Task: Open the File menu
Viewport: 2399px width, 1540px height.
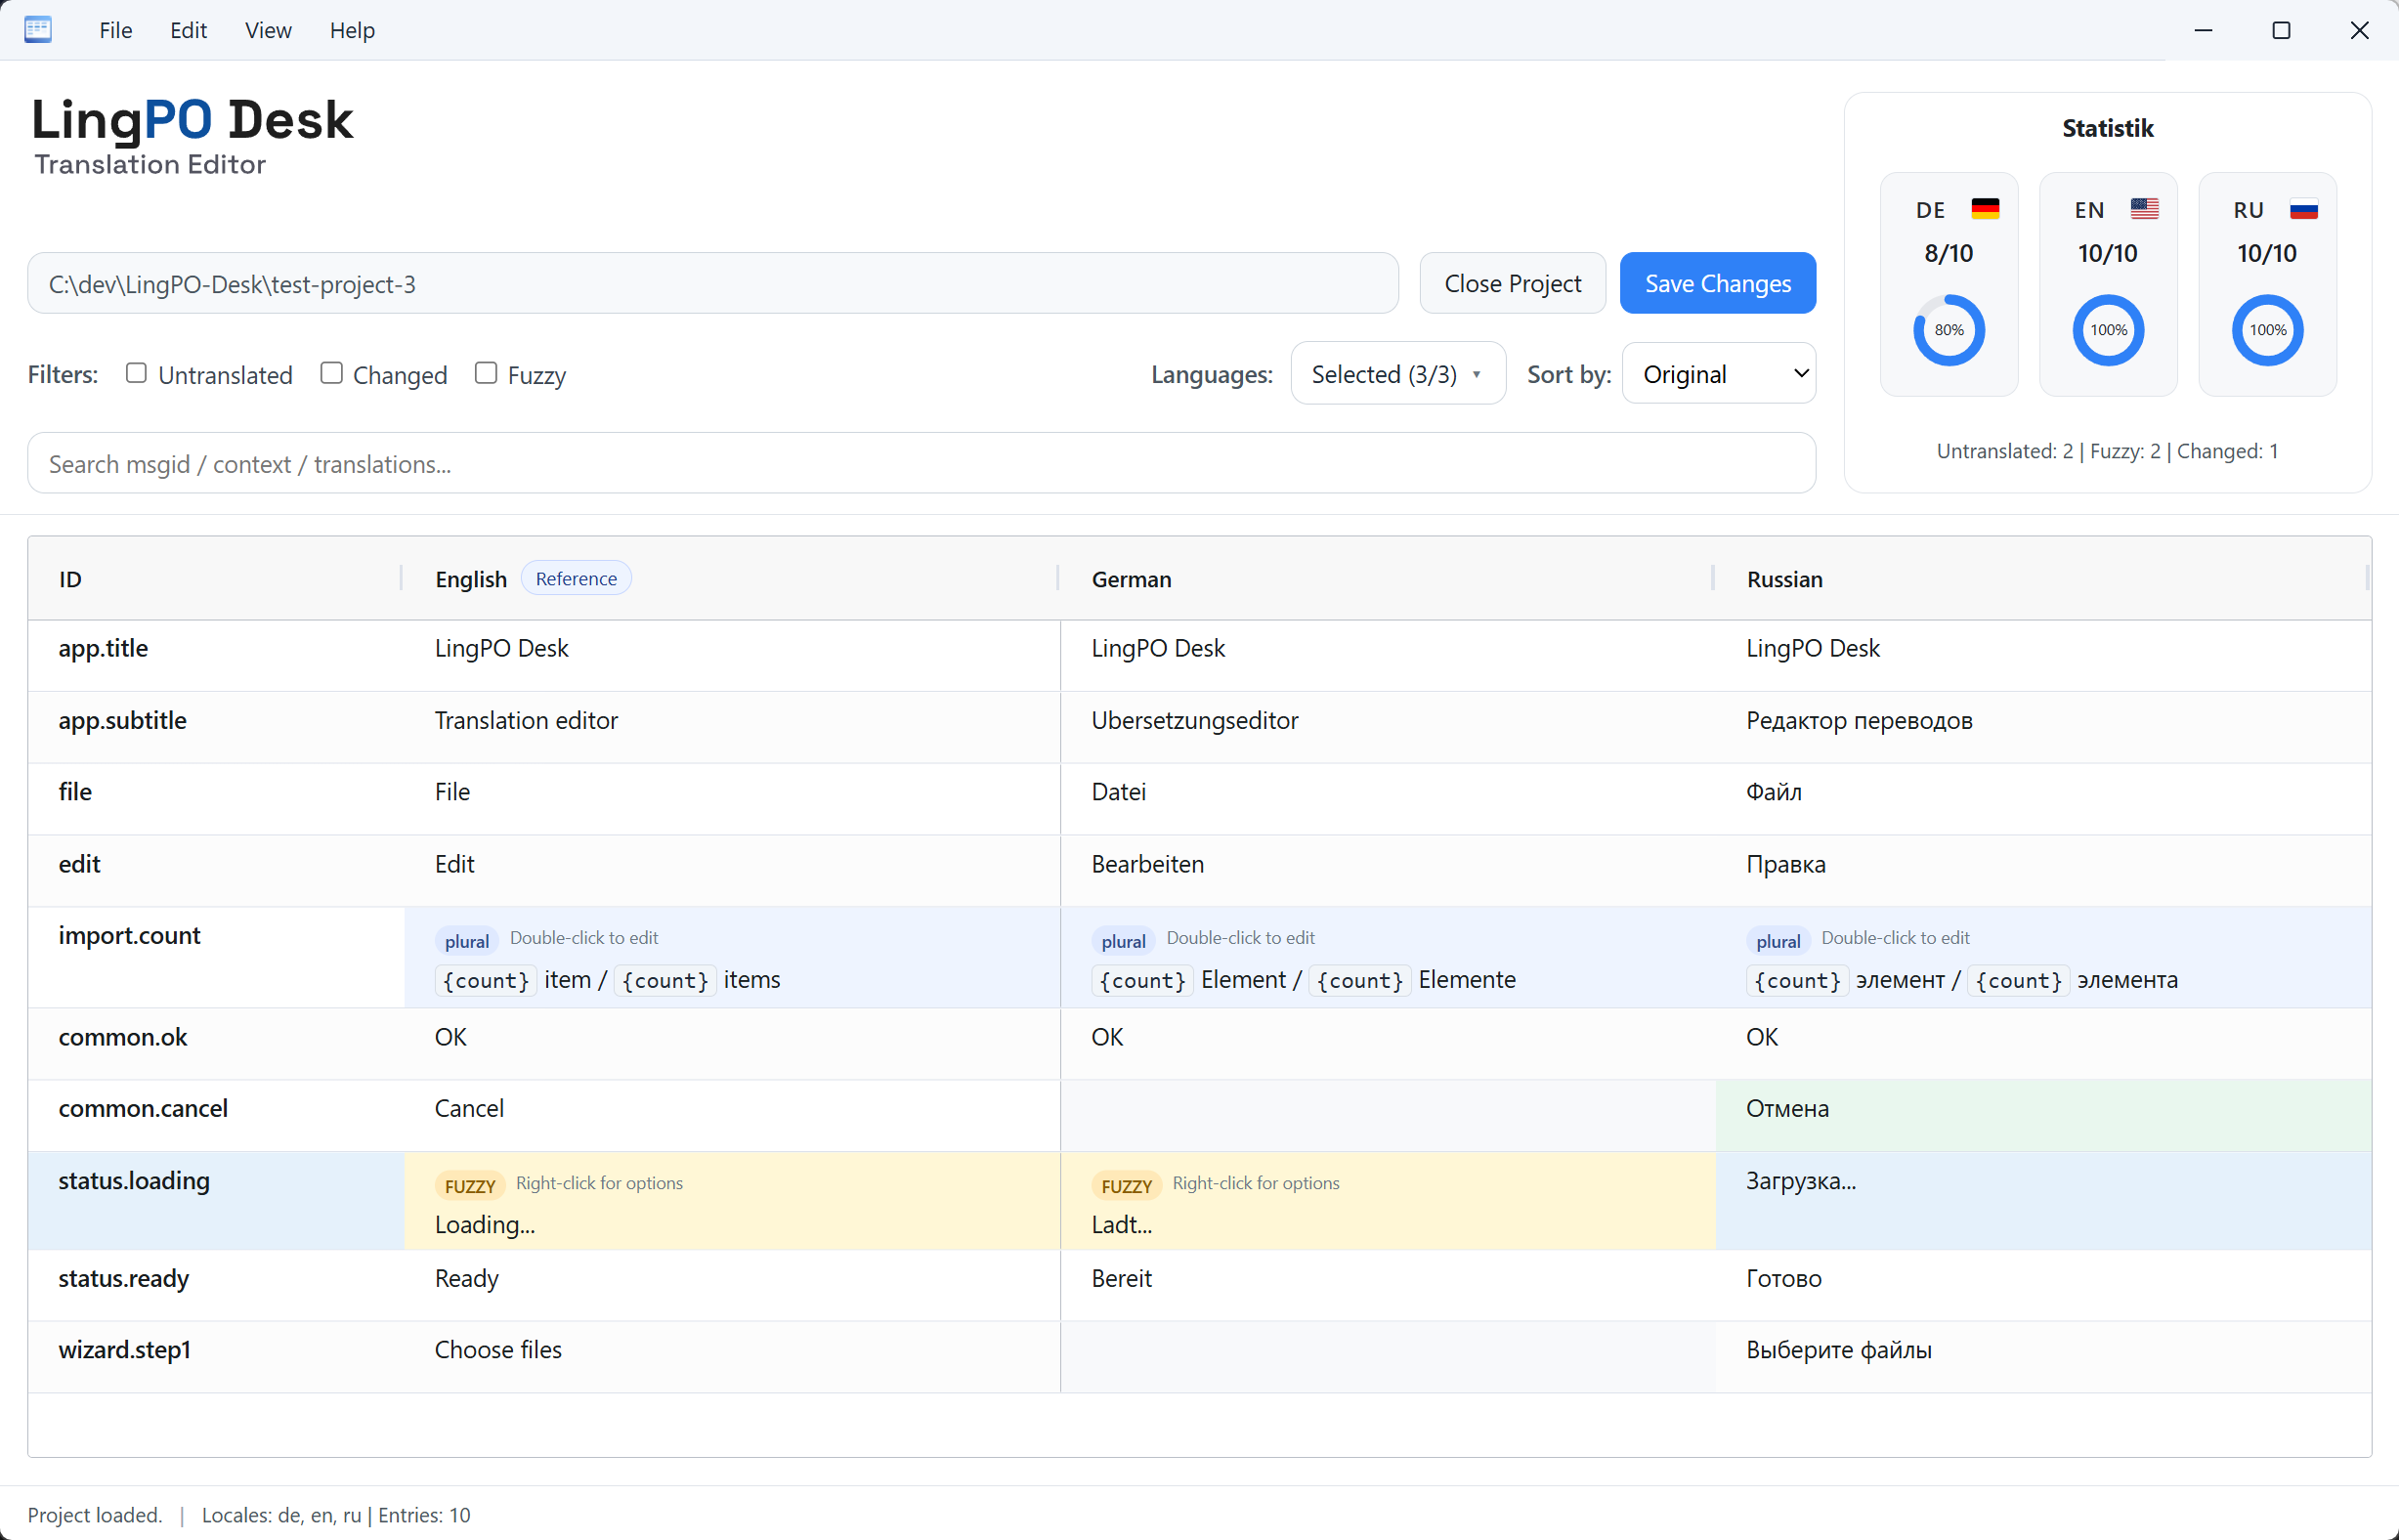Action: pos(115,30)
